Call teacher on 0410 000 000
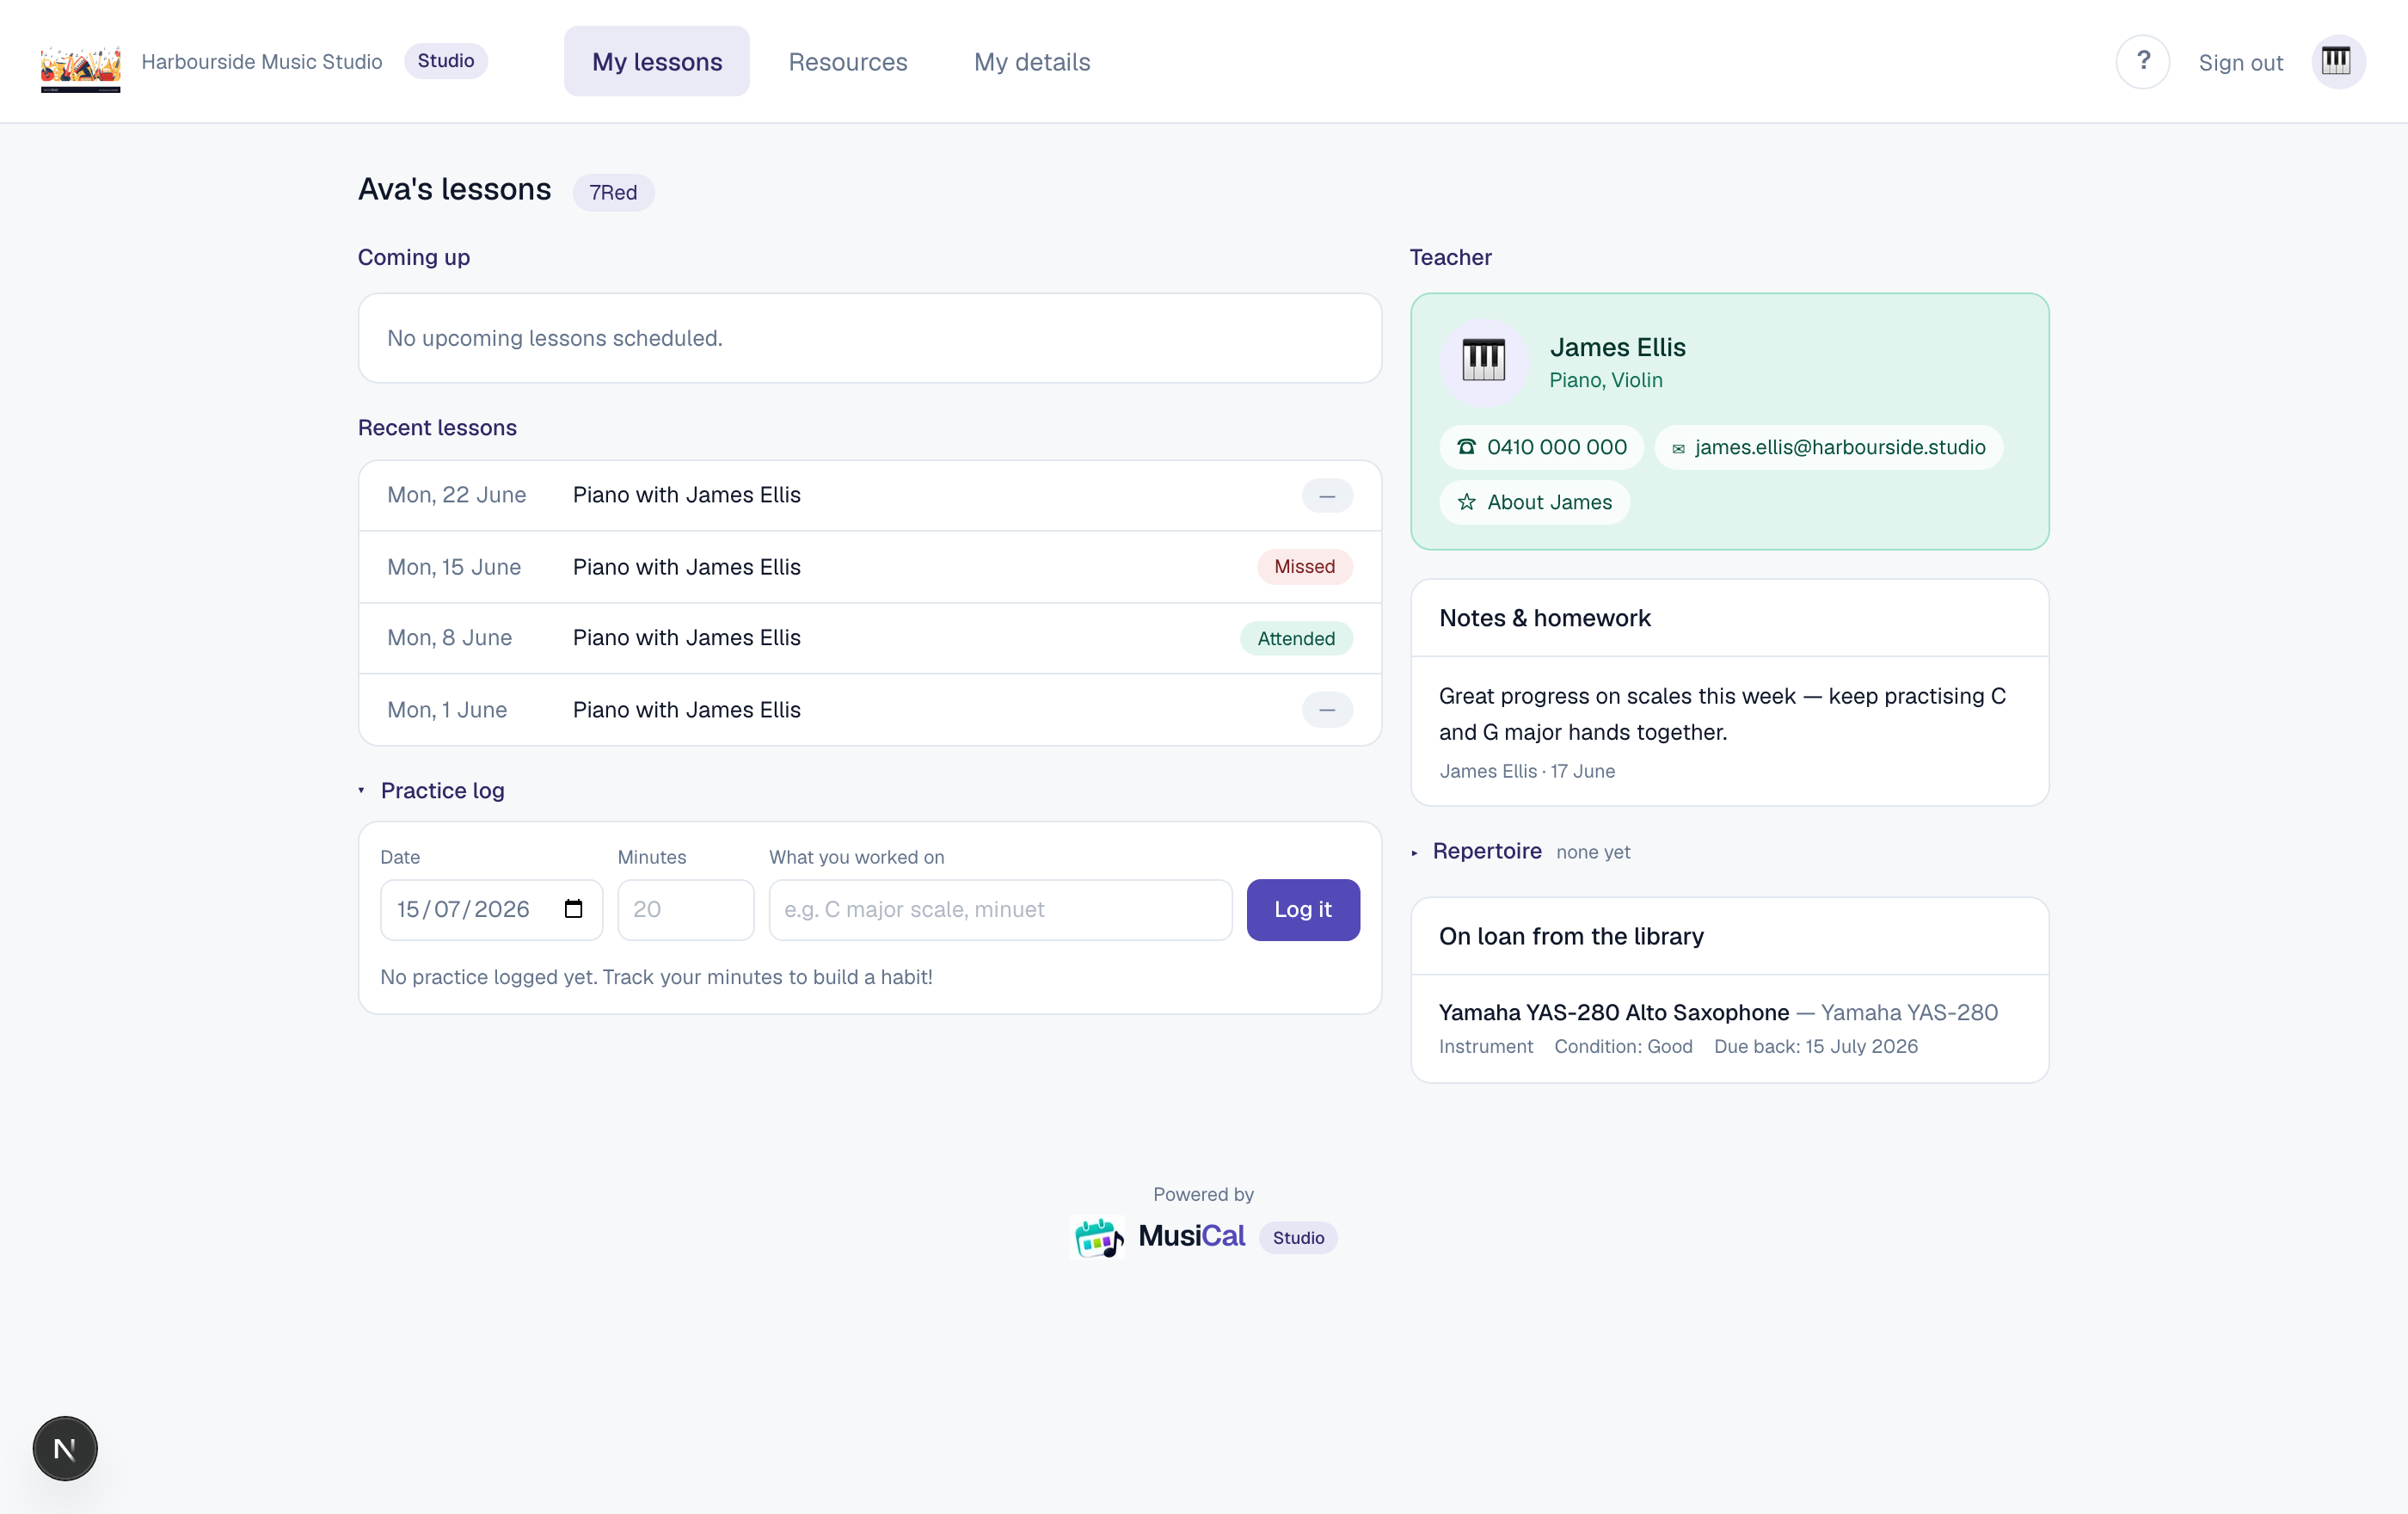 [x=1541, y=447]
